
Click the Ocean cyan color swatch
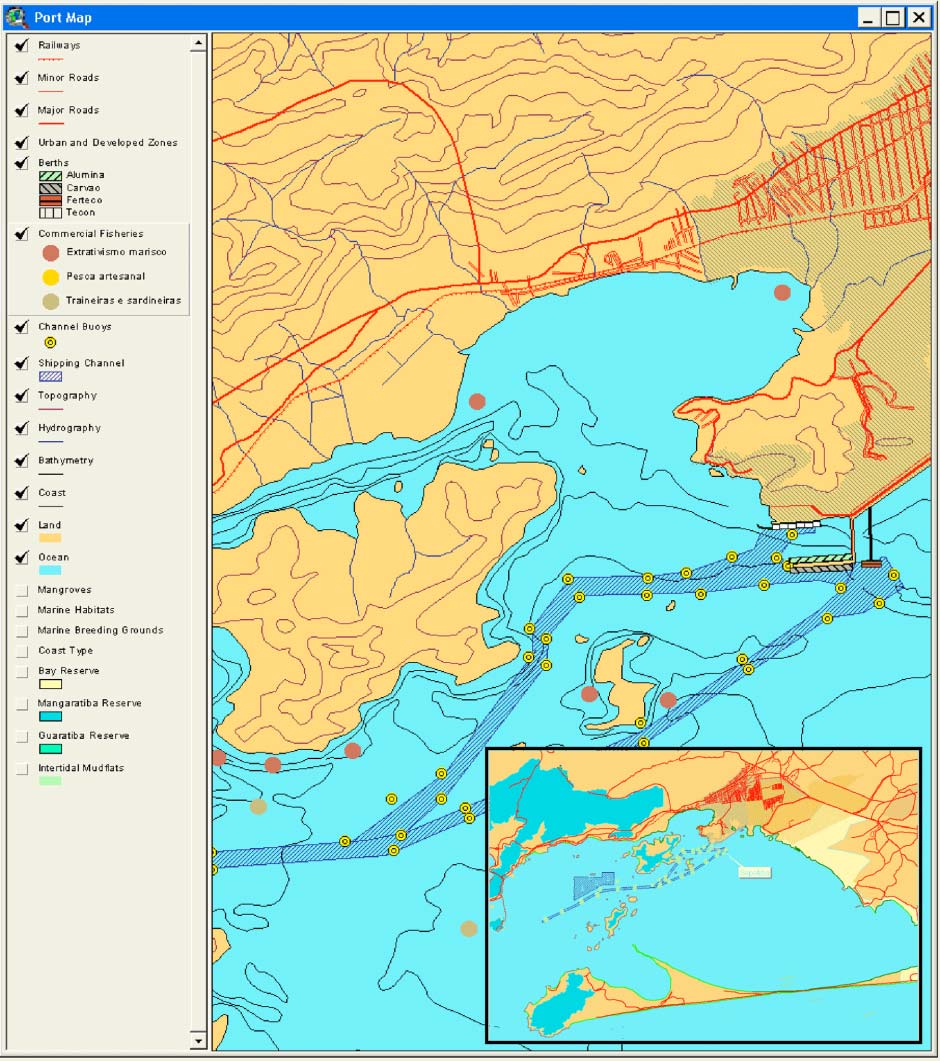[50, 571]
